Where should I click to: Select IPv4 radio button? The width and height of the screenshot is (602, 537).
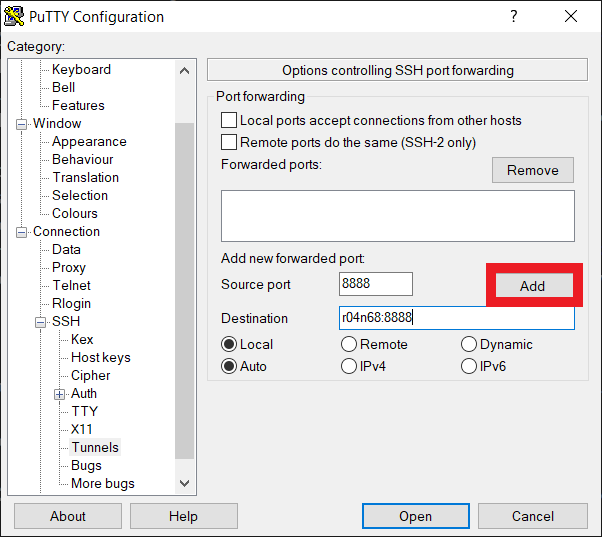click(x=349, y=366)
